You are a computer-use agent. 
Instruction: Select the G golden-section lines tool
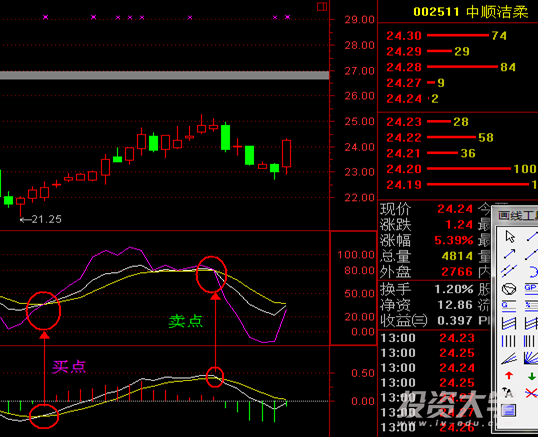click(509, 306)
